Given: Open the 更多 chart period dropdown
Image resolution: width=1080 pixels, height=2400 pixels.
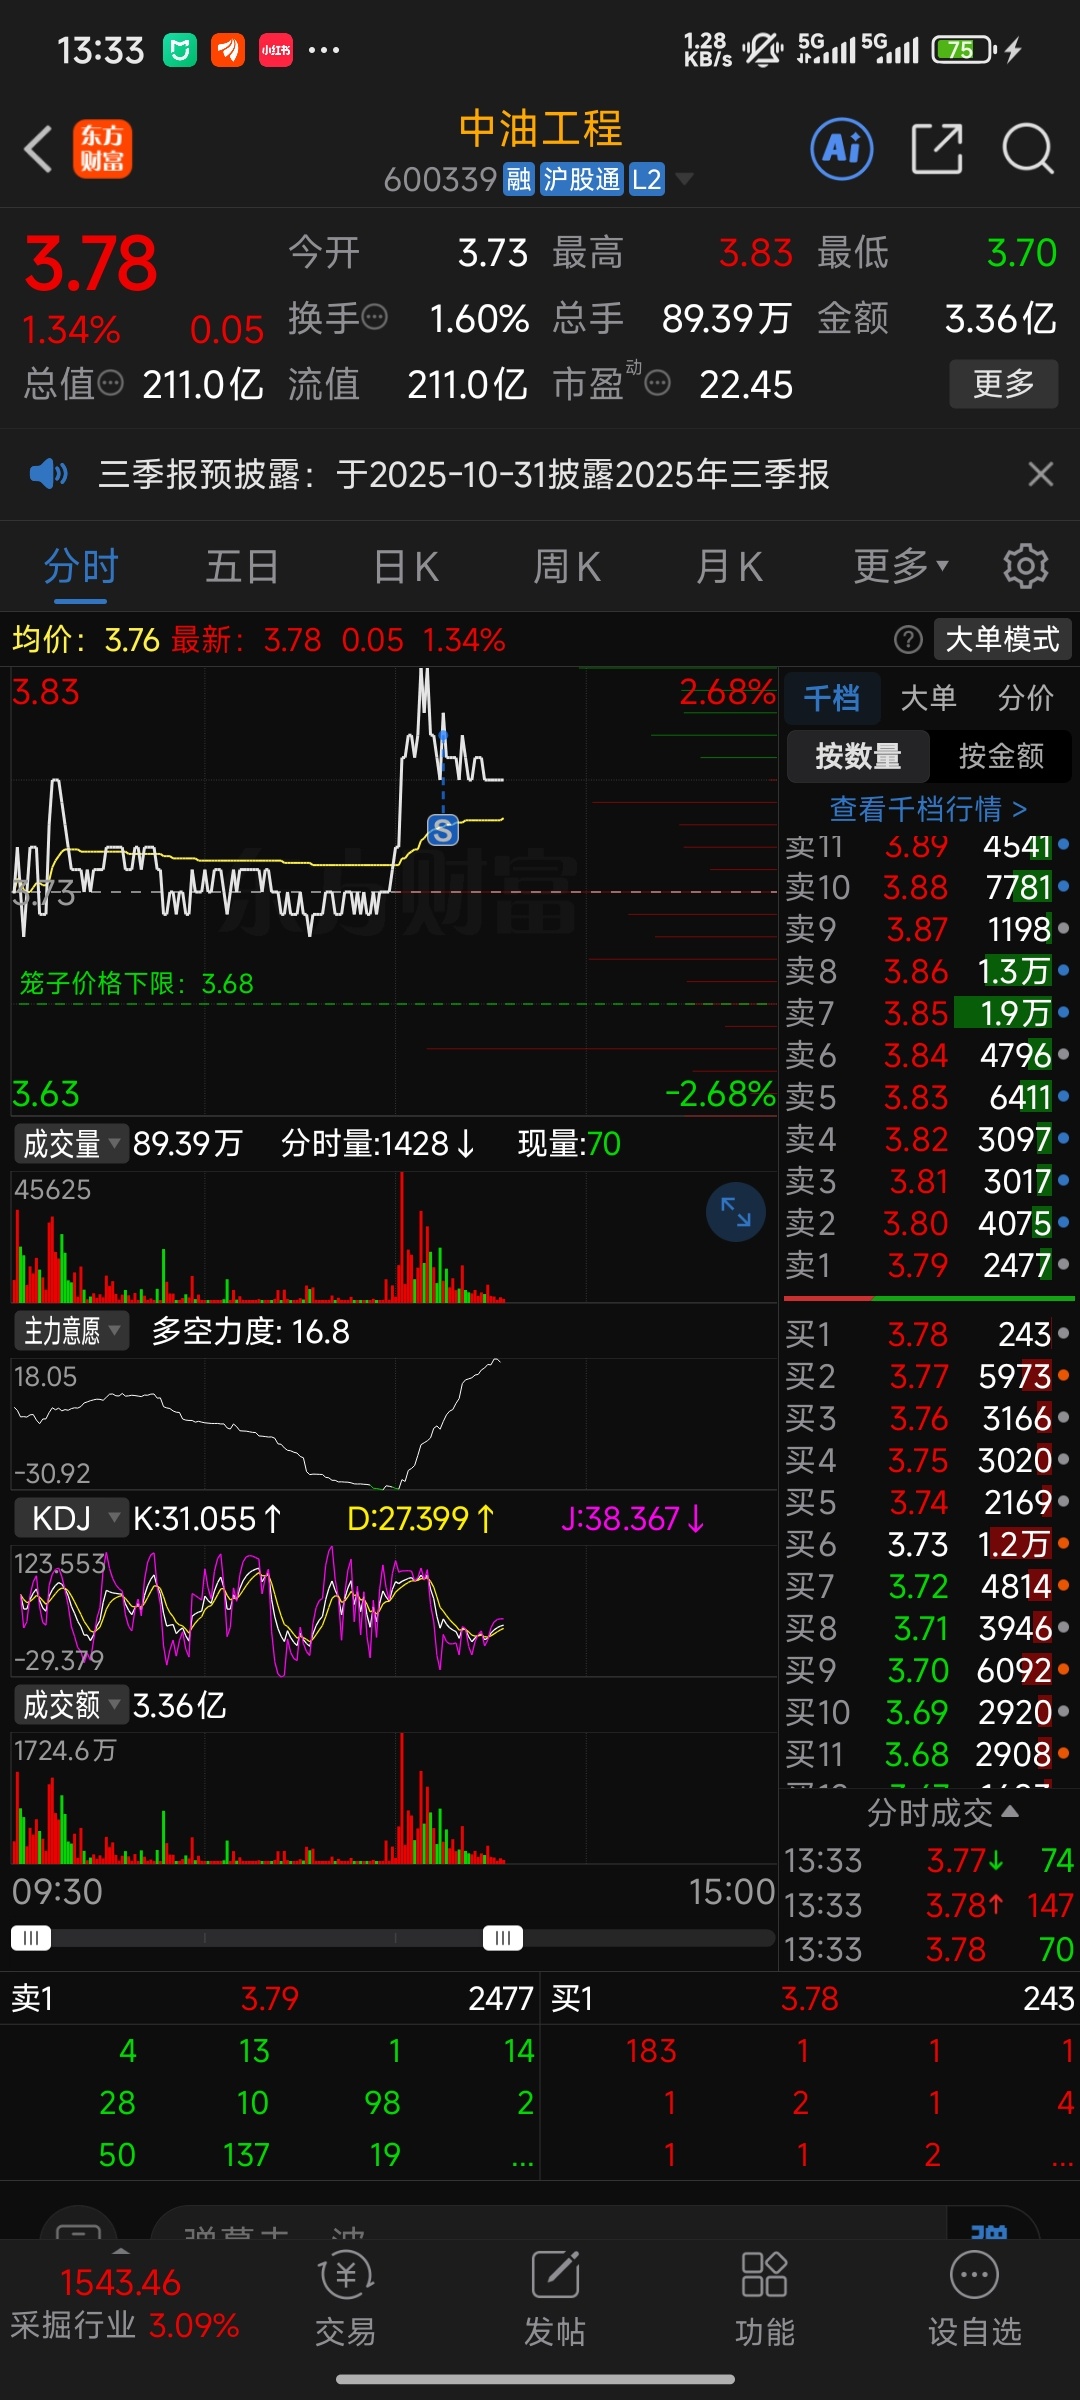Looking at the screenshot, I should click(x=900, y=566).
